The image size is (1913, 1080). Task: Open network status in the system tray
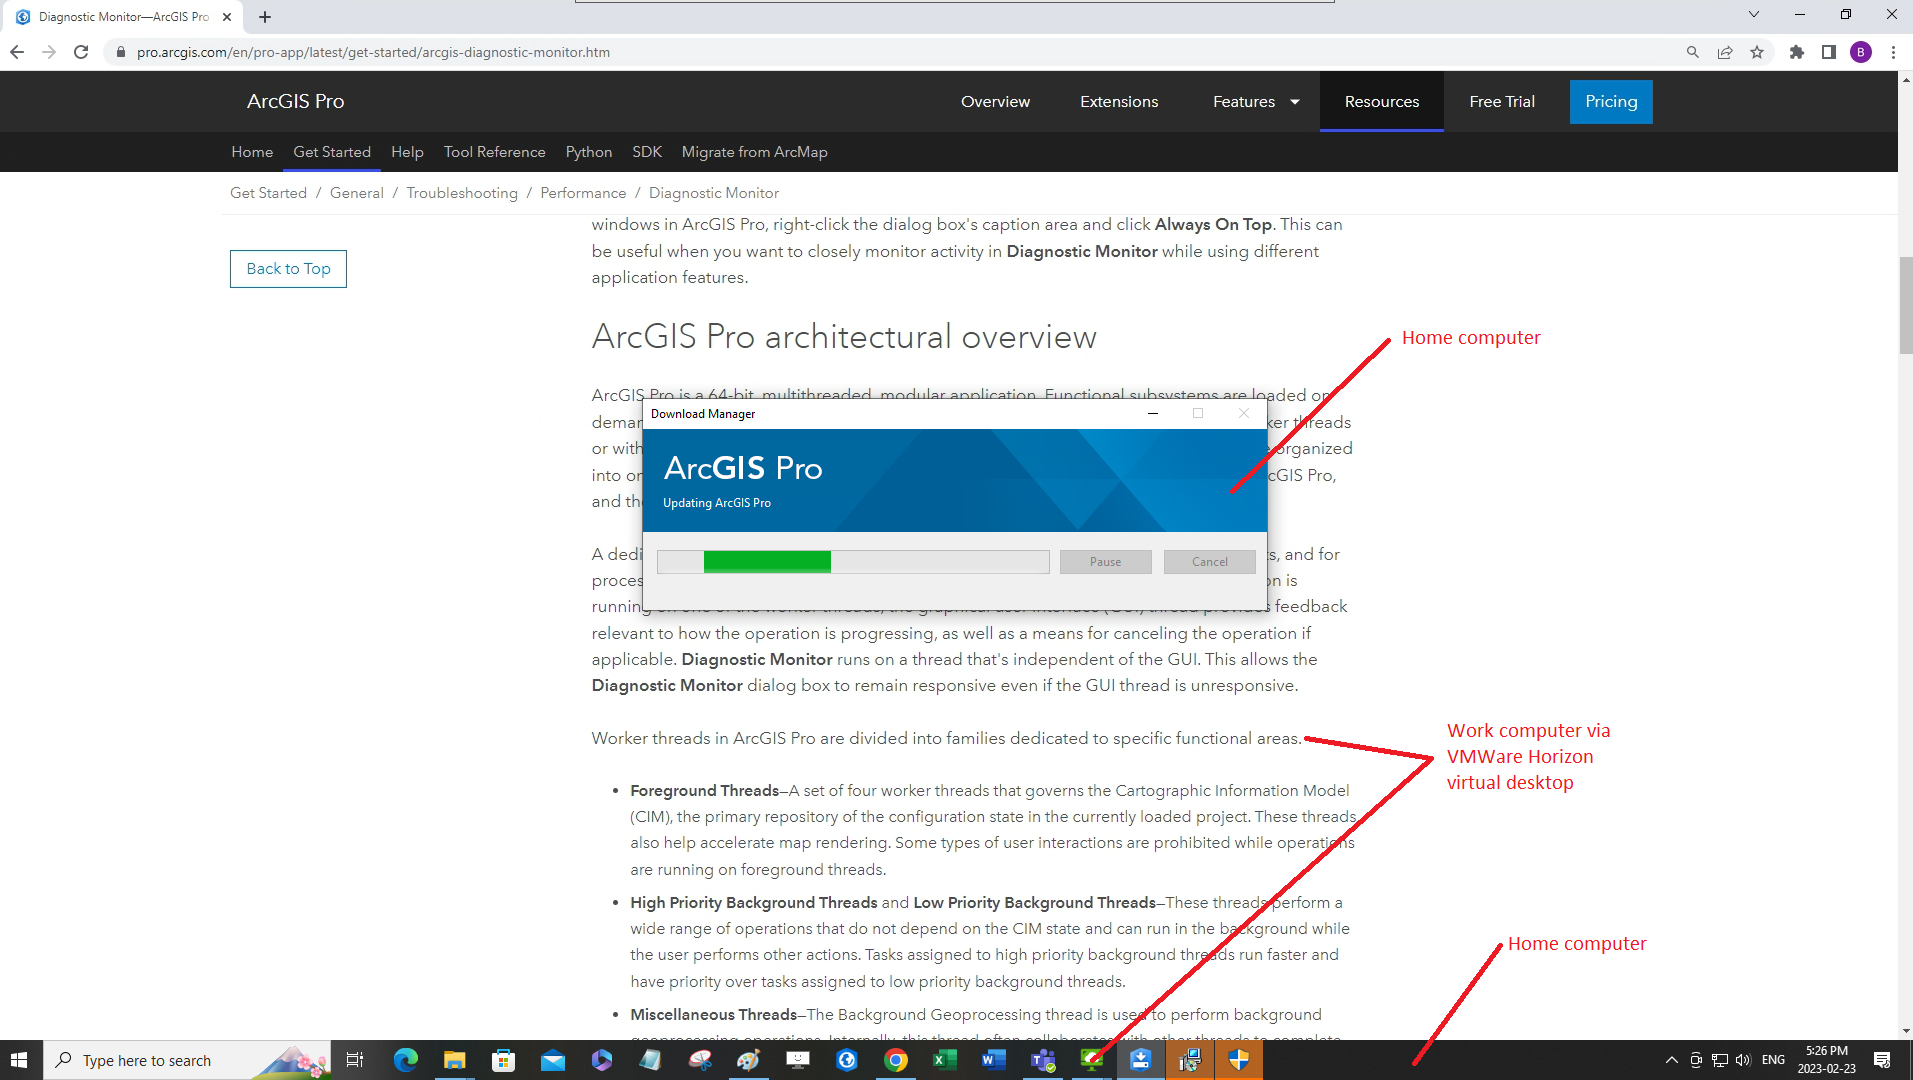[x=1719, y=1060]
